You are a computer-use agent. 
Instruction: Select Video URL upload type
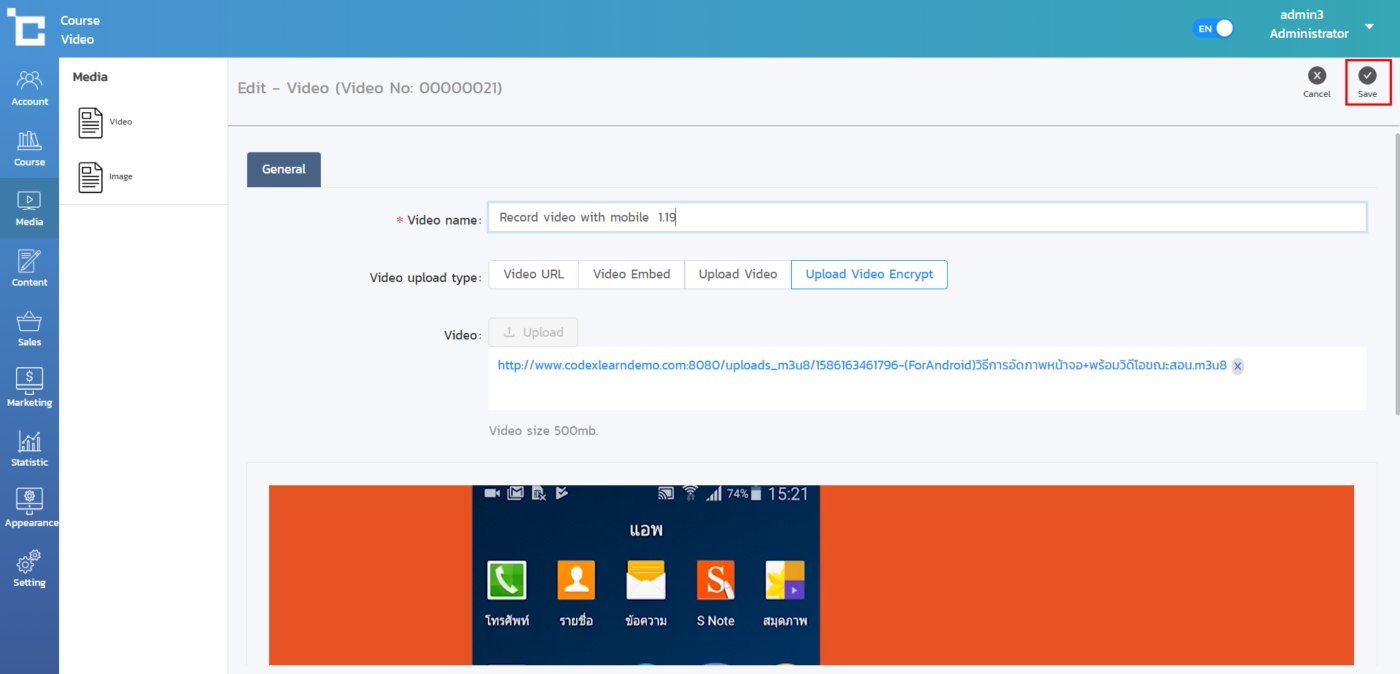[533, 274]
